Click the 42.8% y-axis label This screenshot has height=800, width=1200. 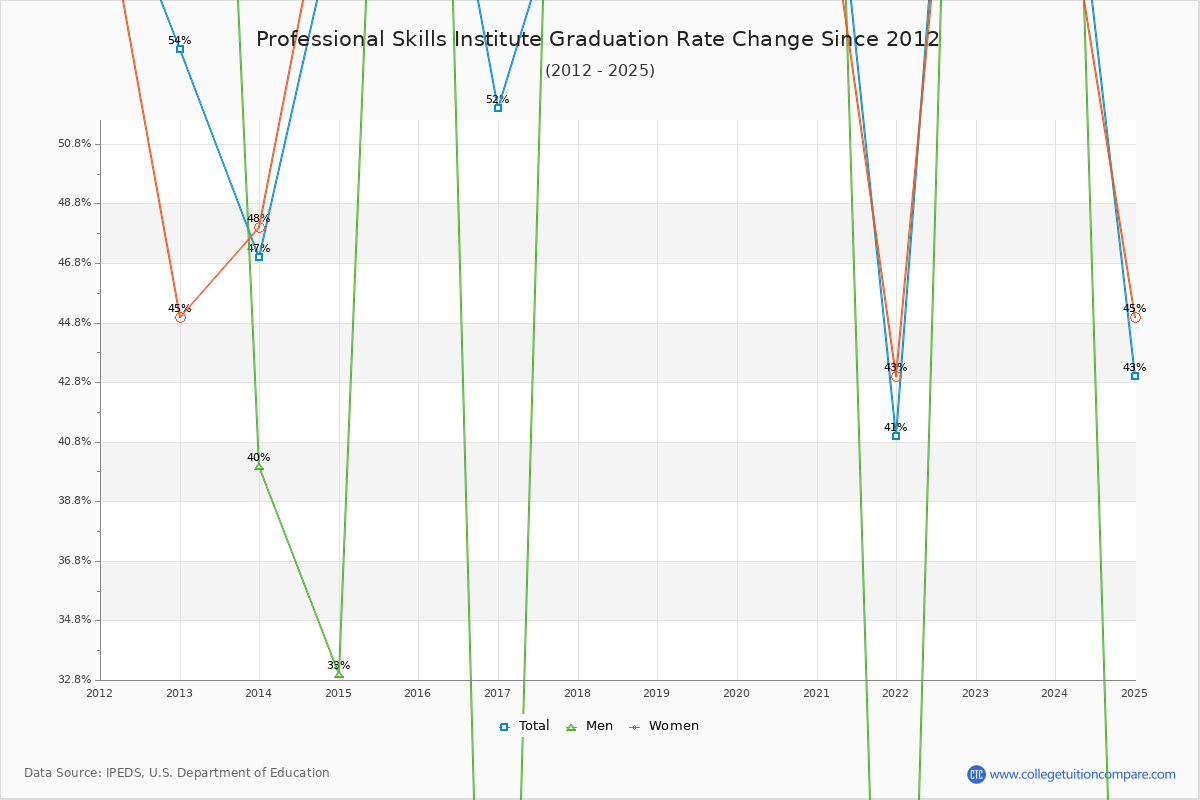[75, 382]
